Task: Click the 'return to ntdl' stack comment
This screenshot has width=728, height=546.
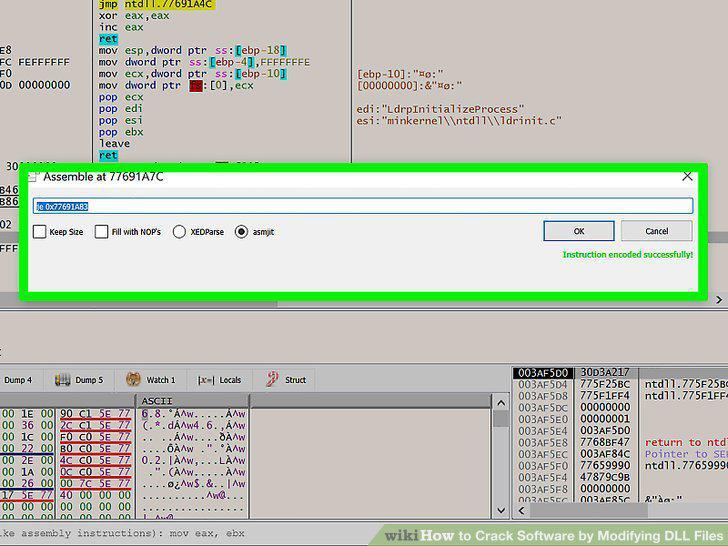Action: pos(686,442)
